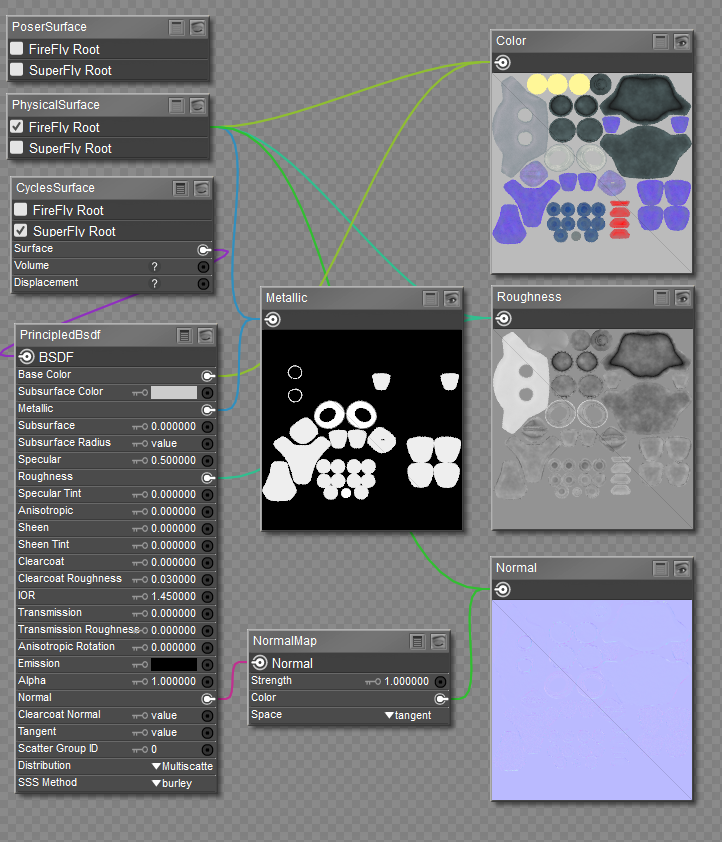Open the Distribution dropdown in PrincipledBsdf
The width and height of the screenshot is (722, 842).
pyautogui.click(x=182, y=766)
